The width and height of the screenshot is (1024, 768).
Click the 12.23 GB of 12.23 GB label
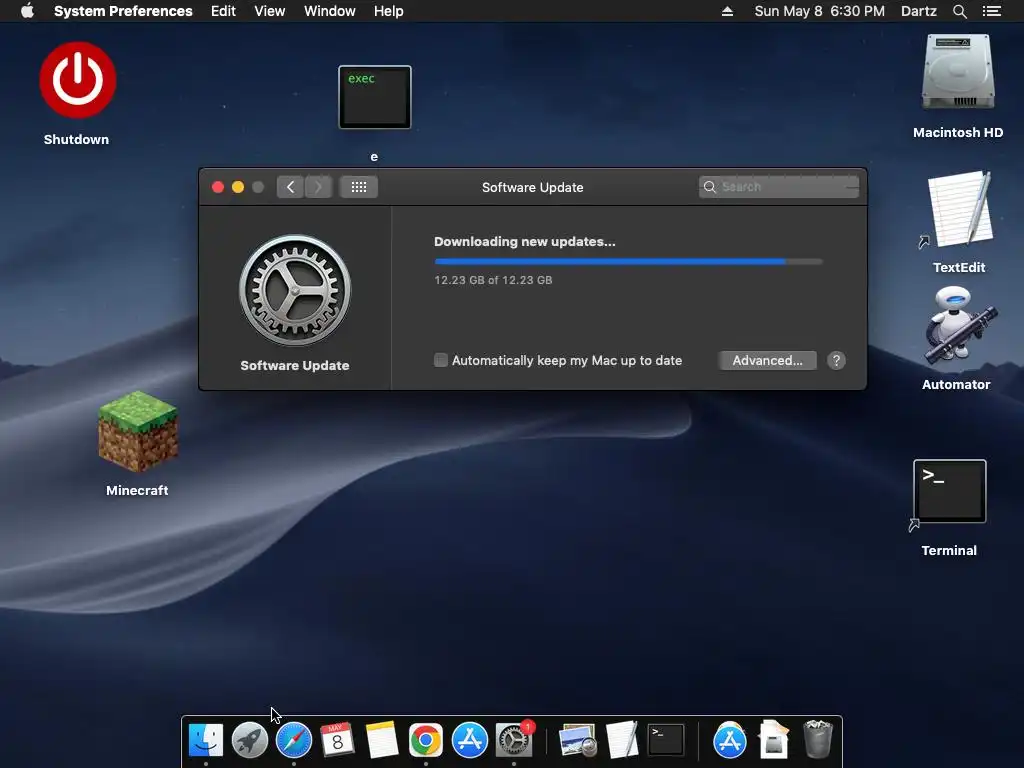pyautogui.click(x=493, y=280)
